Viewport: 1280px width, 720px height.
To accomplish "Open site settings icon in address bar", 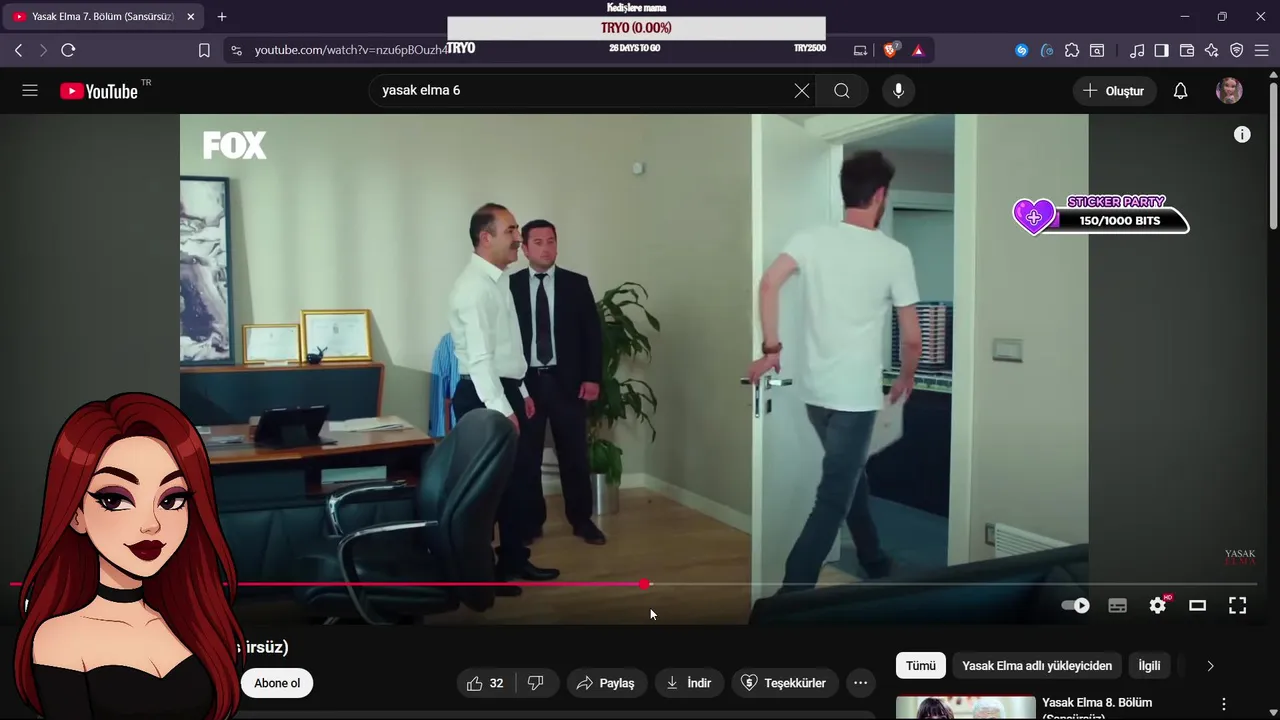I will 236,50.
